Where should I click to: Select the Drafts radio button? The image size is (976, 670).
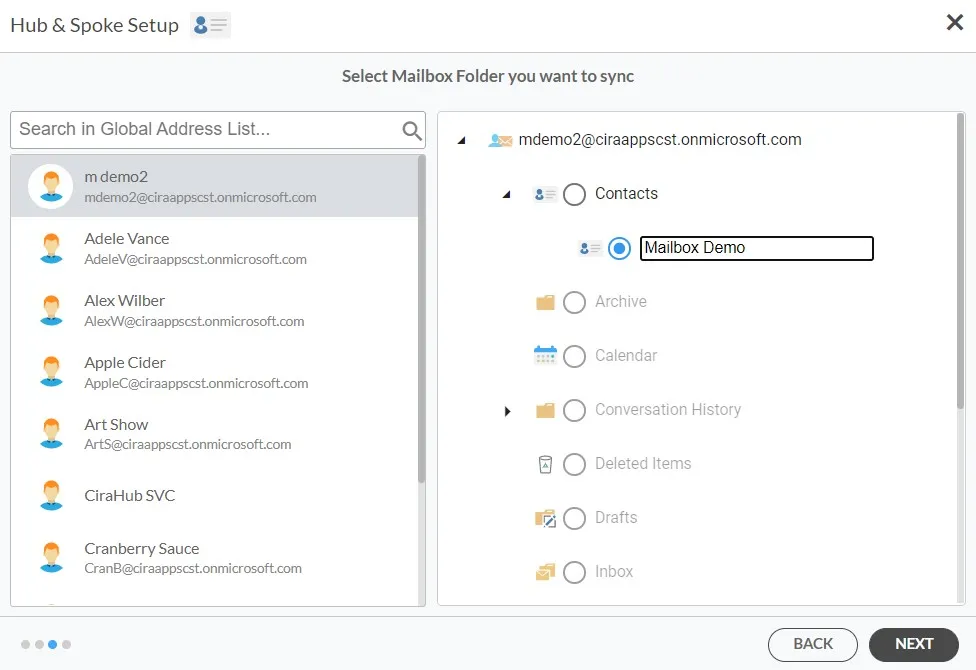coord(575,518)
